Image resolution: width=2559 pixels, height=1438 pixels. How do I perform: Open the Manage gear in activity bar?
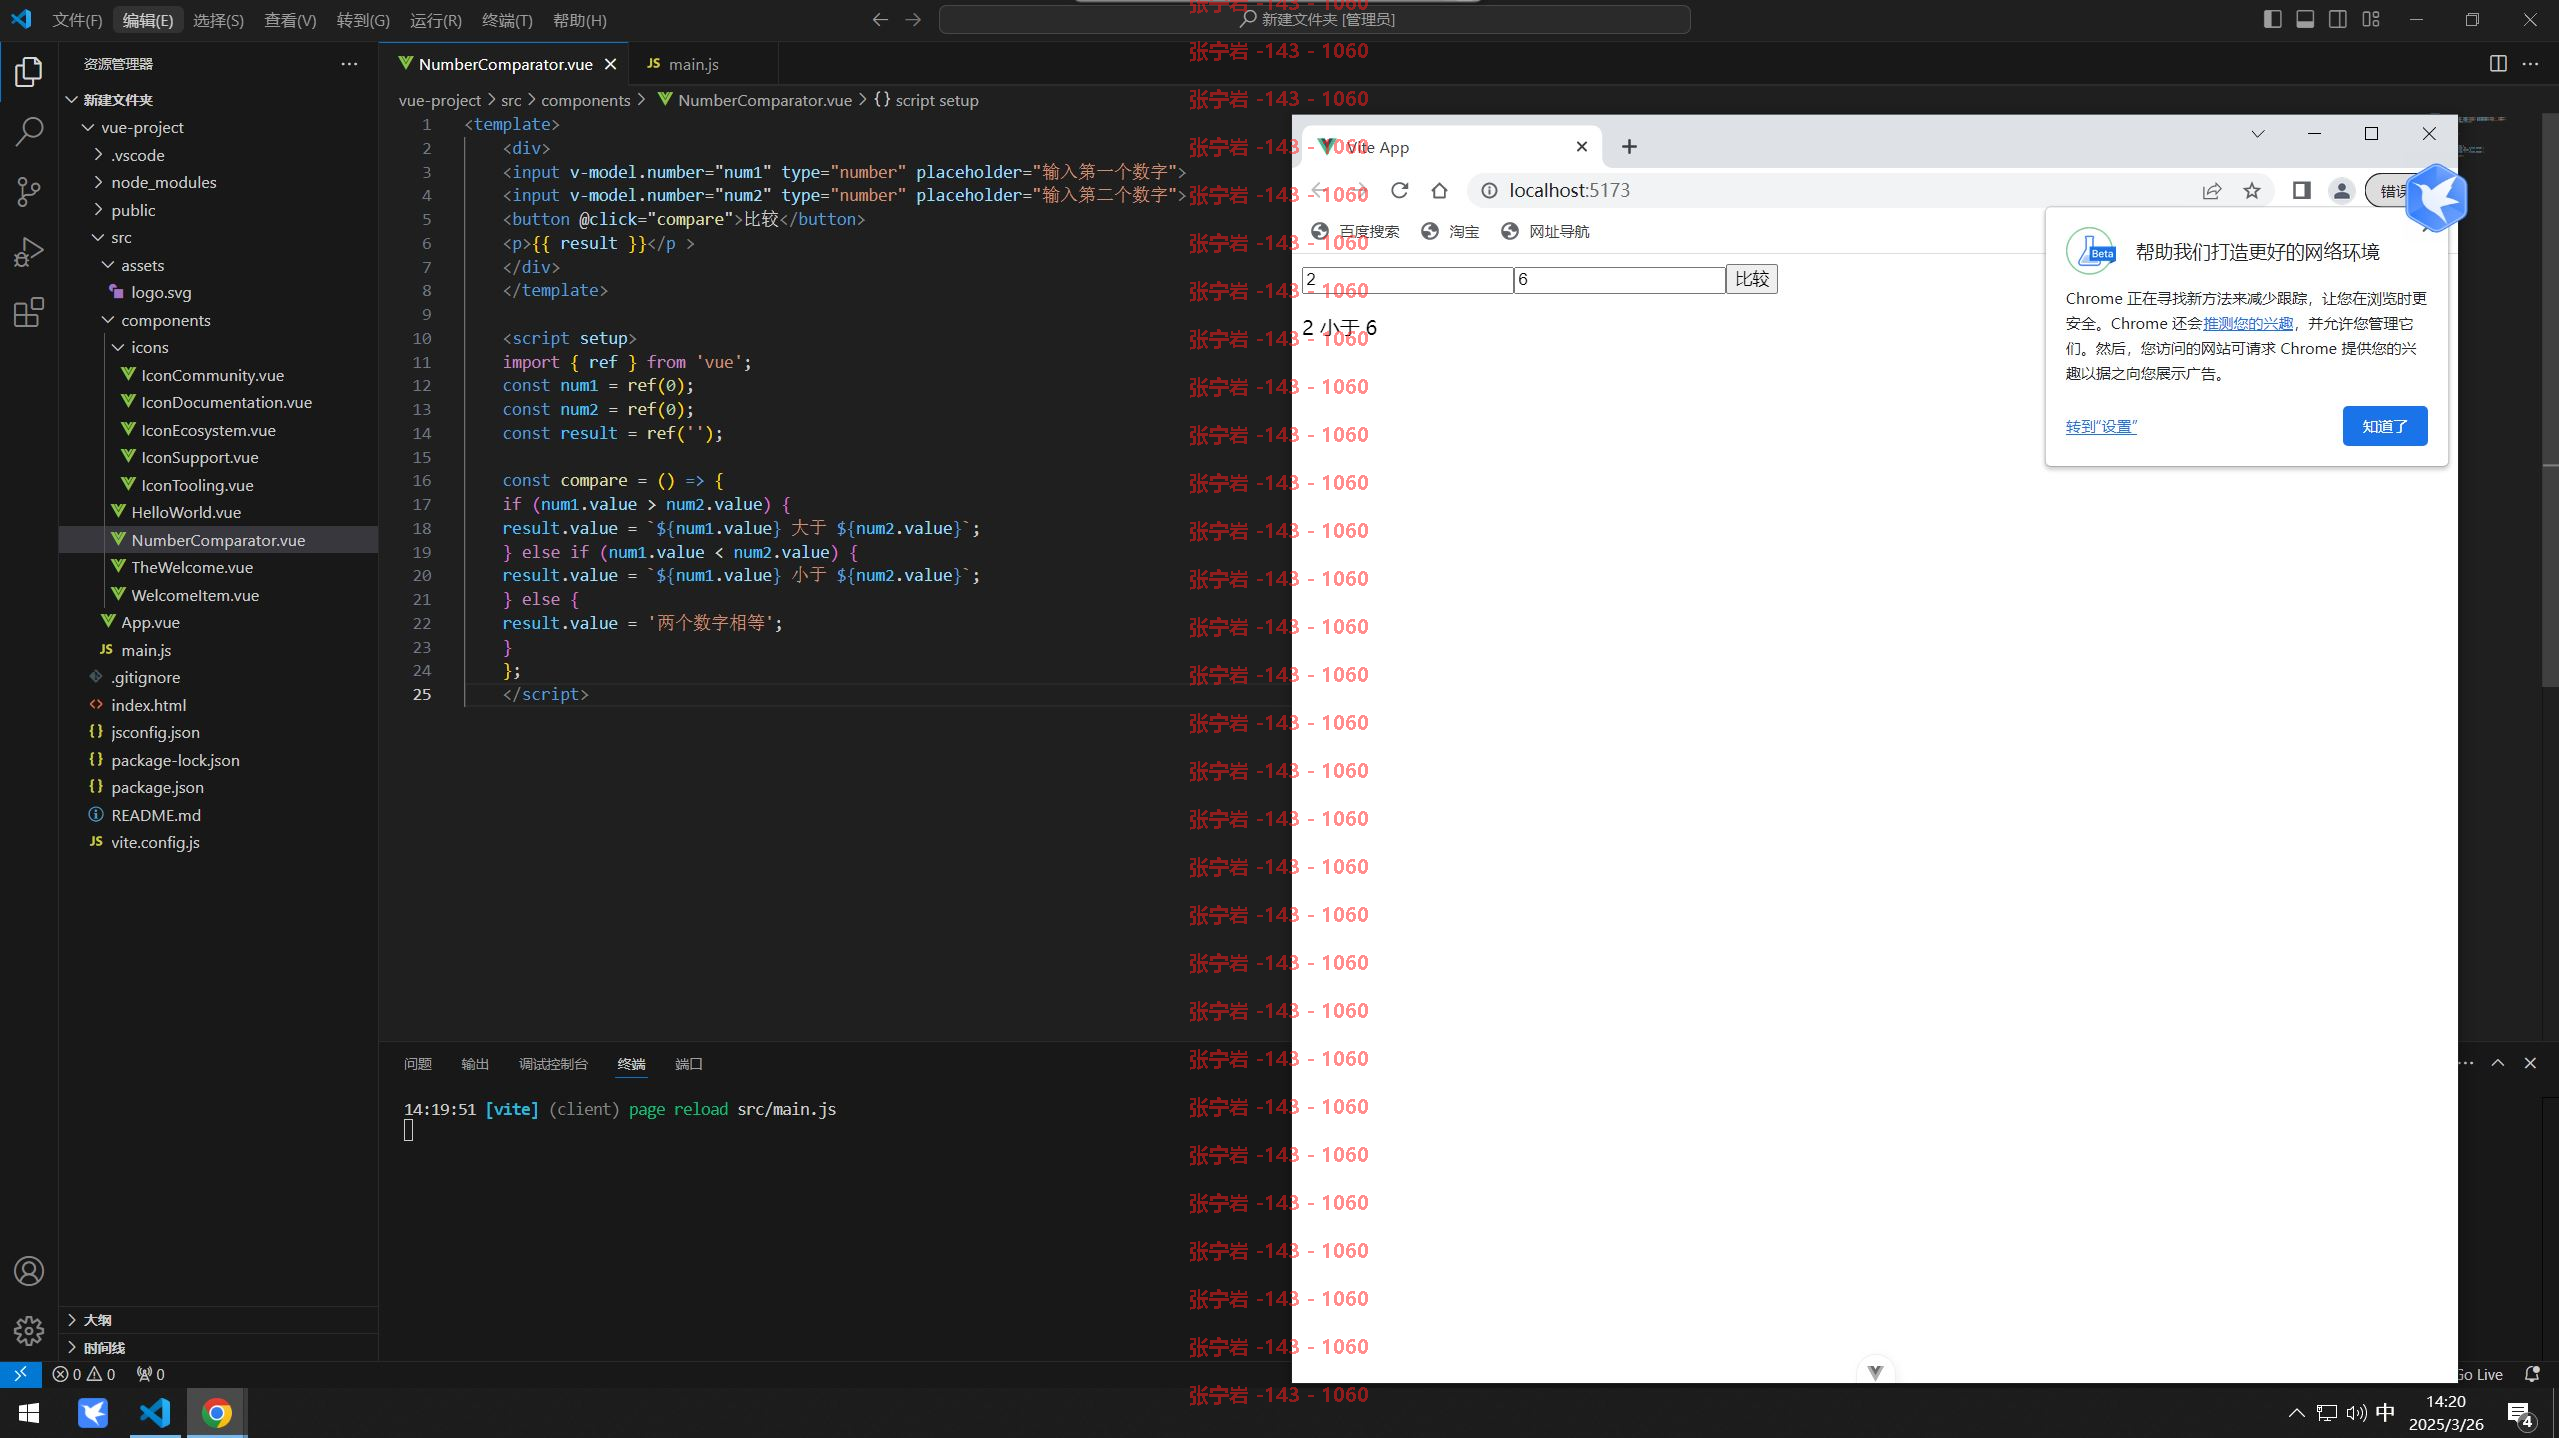tap(29, 1330)
